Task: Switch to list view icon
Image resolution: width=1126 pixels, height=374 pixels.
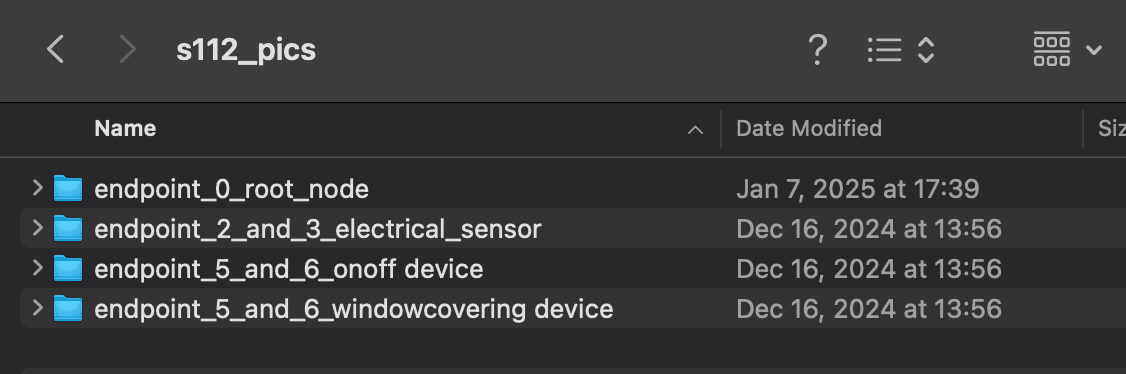Action: (884, 50)
